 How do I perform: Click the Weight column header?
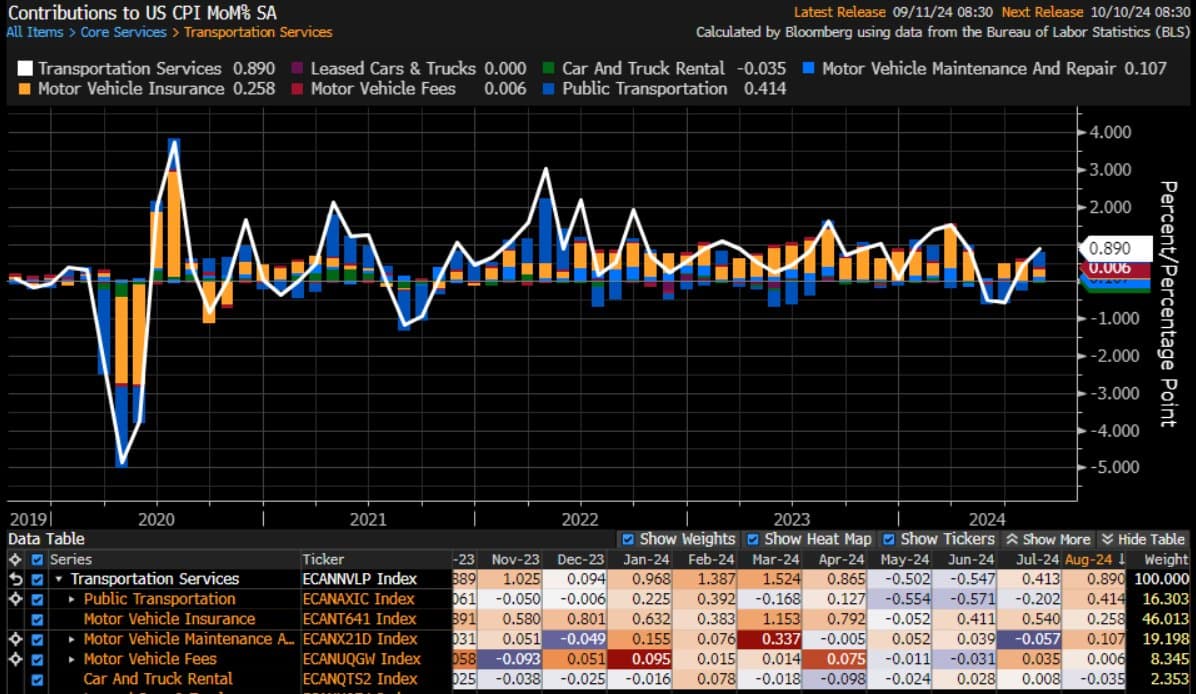click(1166, 560)
